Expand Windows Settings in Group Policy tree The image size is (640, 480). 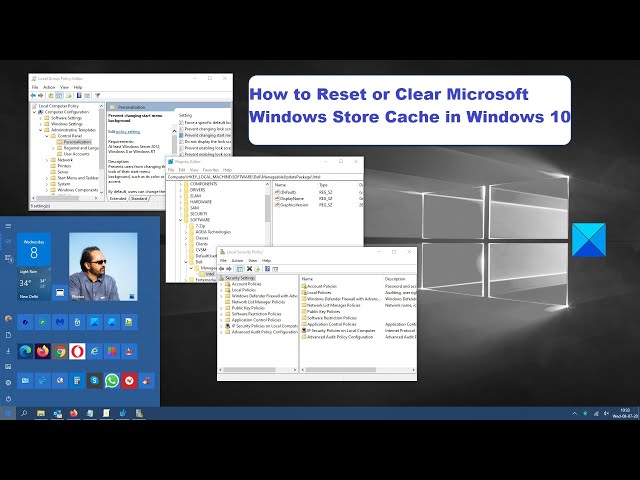[x=41, y=124]
